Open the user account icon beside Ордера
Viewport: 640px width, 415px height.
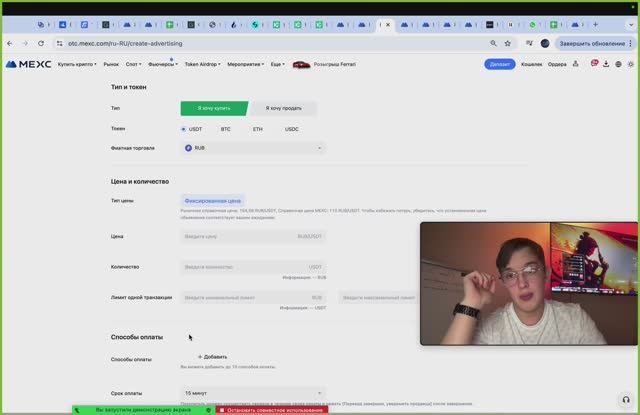[x=576, y=64]
